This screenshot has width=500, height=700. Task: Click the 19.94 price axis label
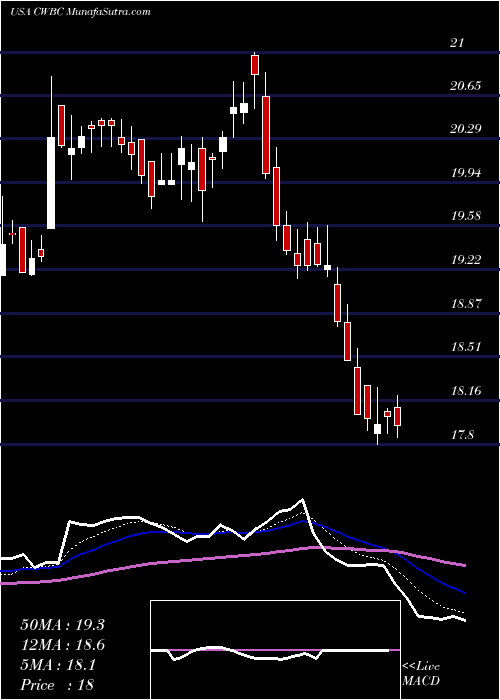466,173
